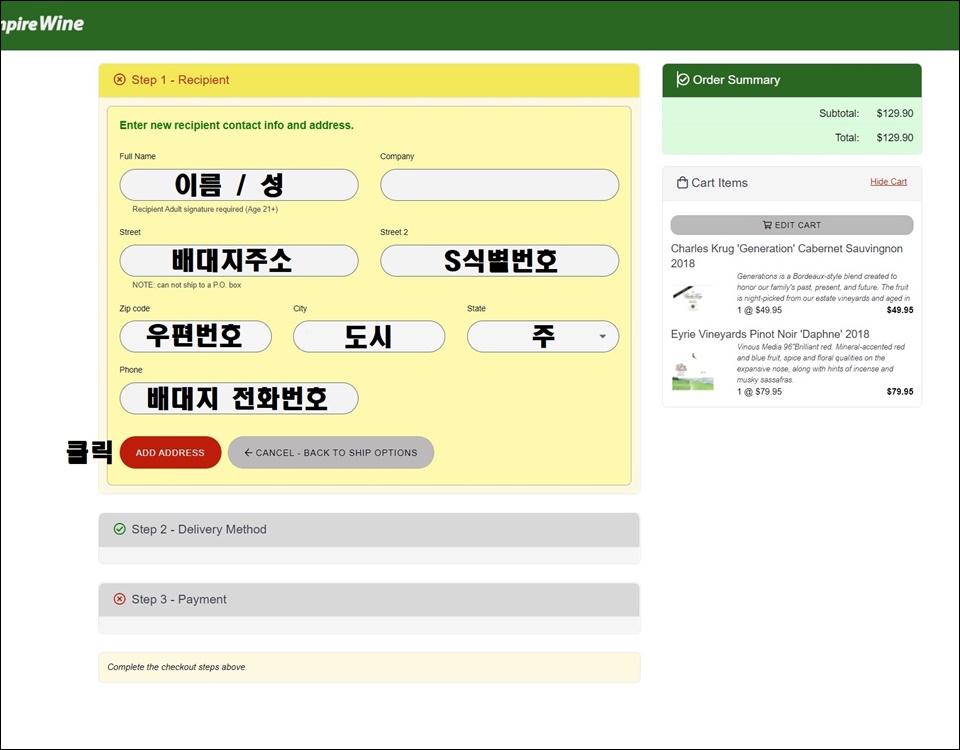
Task: Click the Step 3 Payment error icon
Action: coord(119,599)
